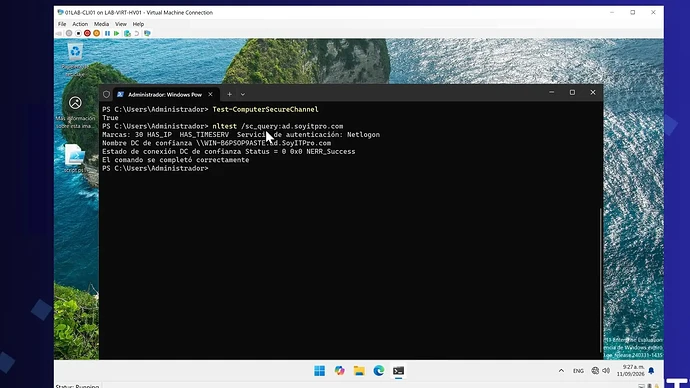690x388 pixels.
Task: Click the Test-ComputerSecureChannel command text
Action: click(x=265, y=109)
